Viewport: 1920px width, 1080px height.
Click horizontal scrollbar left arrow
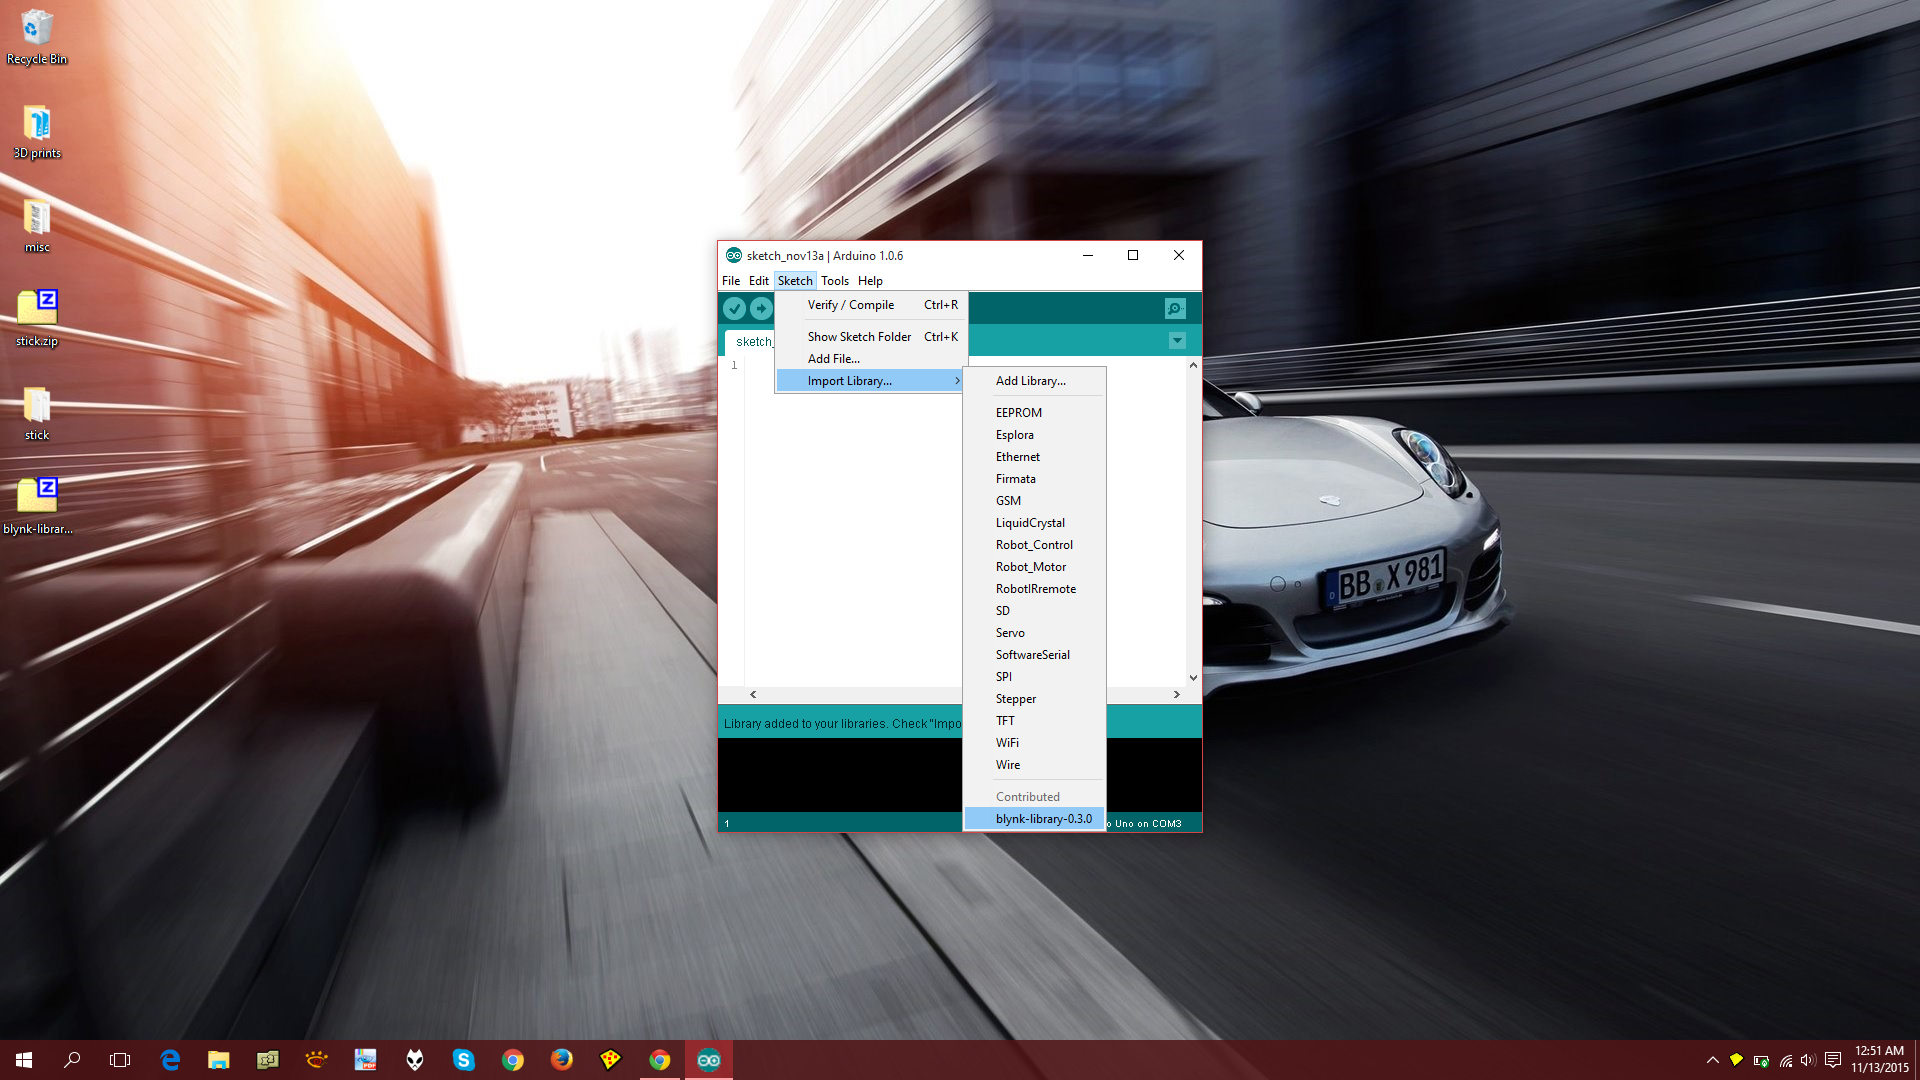point(753,694)
